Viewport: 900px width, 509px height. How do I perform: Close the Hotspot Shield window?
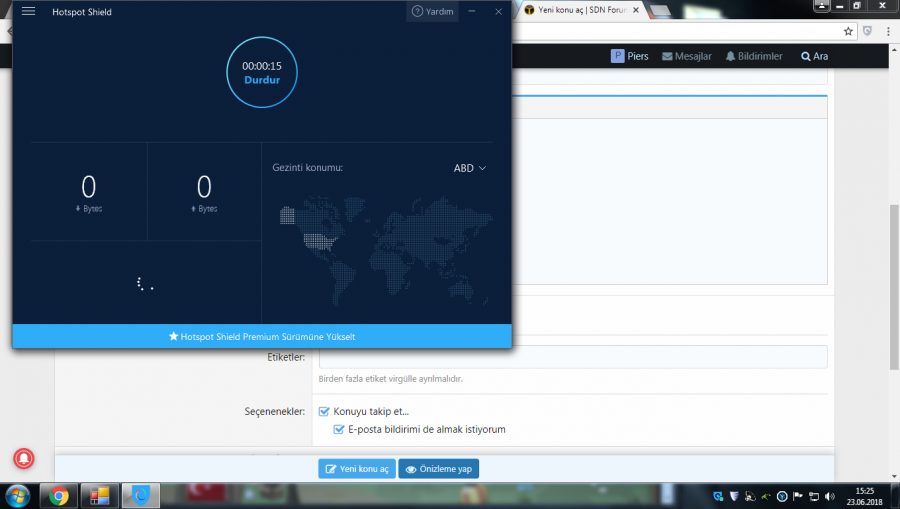498,11
